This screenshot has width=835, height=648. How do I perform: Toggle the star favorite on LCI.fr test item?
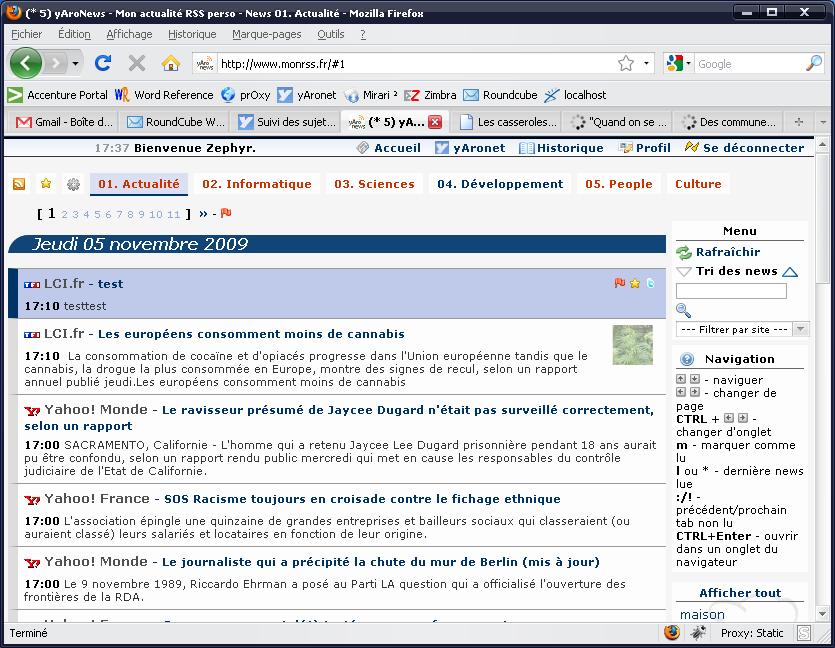click(x=635, y=284)
